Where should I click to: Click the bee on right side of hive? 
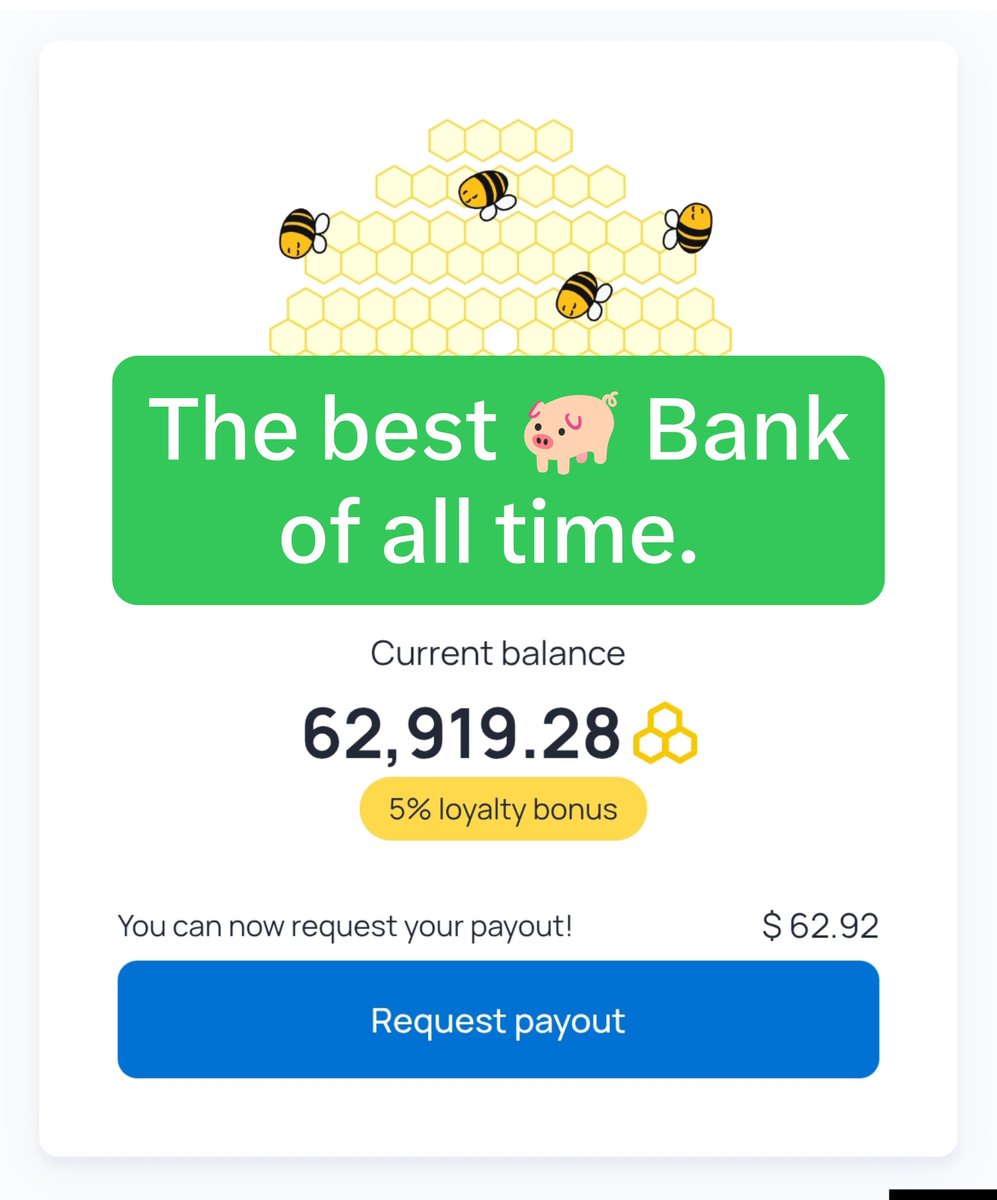coord(689,227)
